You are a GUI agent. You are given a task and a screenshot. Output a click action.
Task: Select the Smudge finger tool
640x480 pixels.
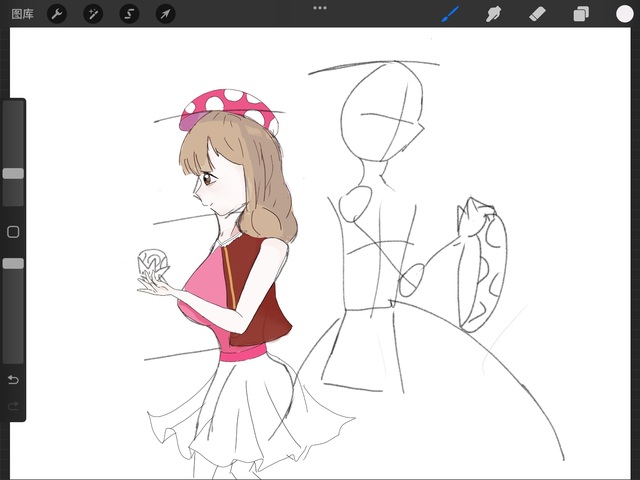(493, 14)
